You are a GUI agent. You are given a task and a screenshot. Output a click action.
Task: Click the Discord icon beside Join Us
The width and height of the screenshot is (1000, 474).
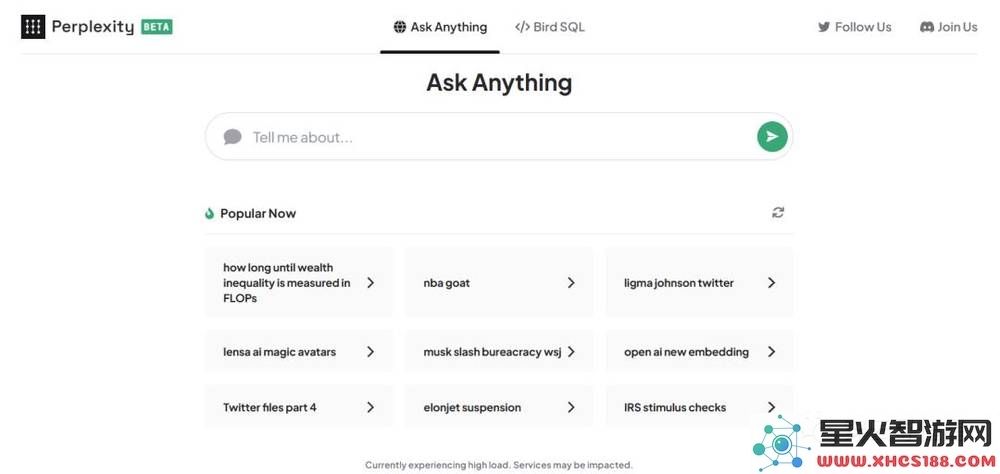click(927, 27)
